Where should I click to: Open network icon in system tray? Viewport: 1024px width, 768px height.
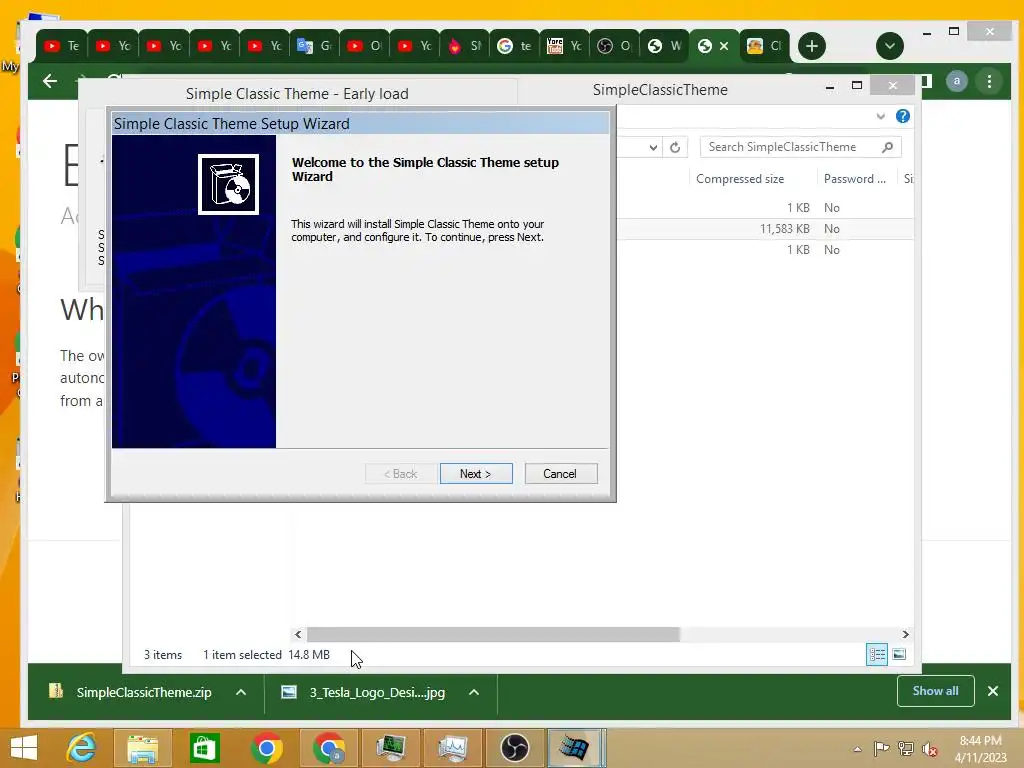pyautogui.click(x=906, y=749)
